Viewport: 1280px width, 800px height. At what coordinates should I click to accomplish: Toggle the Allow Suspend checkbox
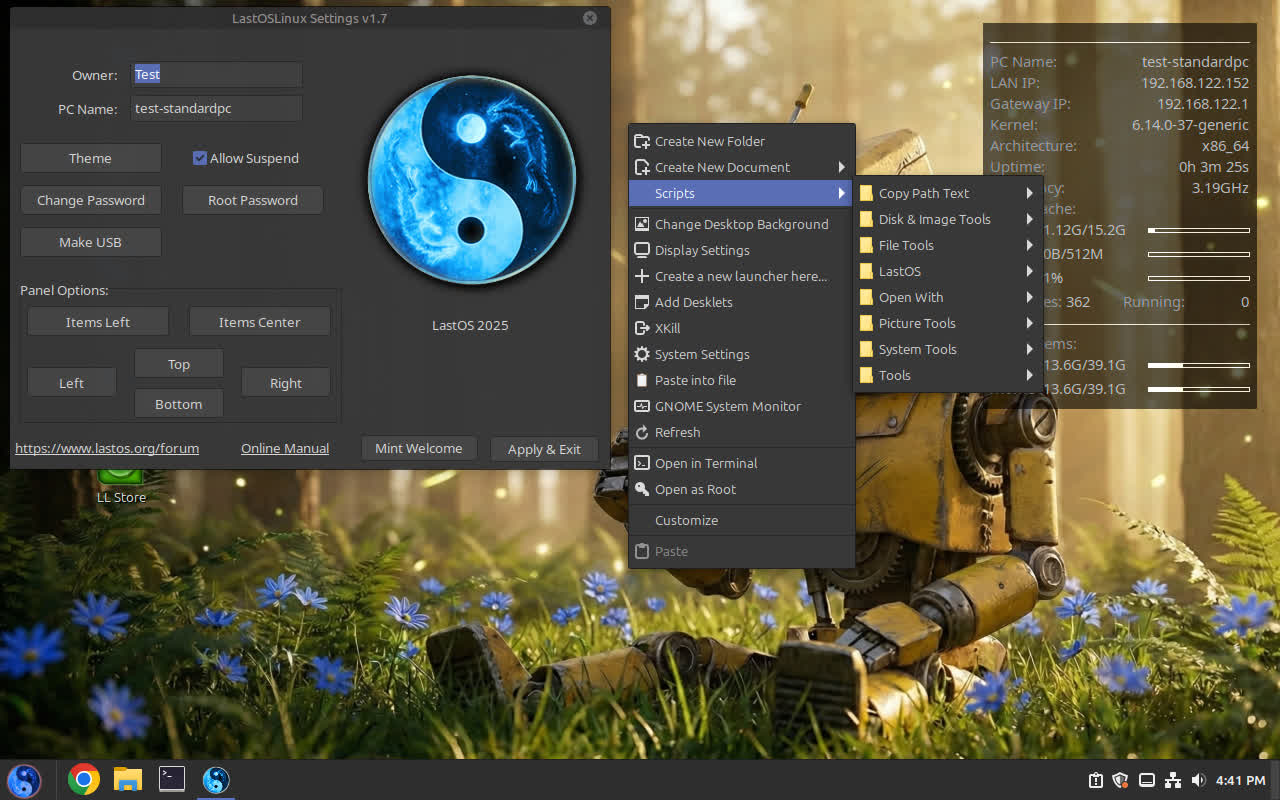point(200,158)
